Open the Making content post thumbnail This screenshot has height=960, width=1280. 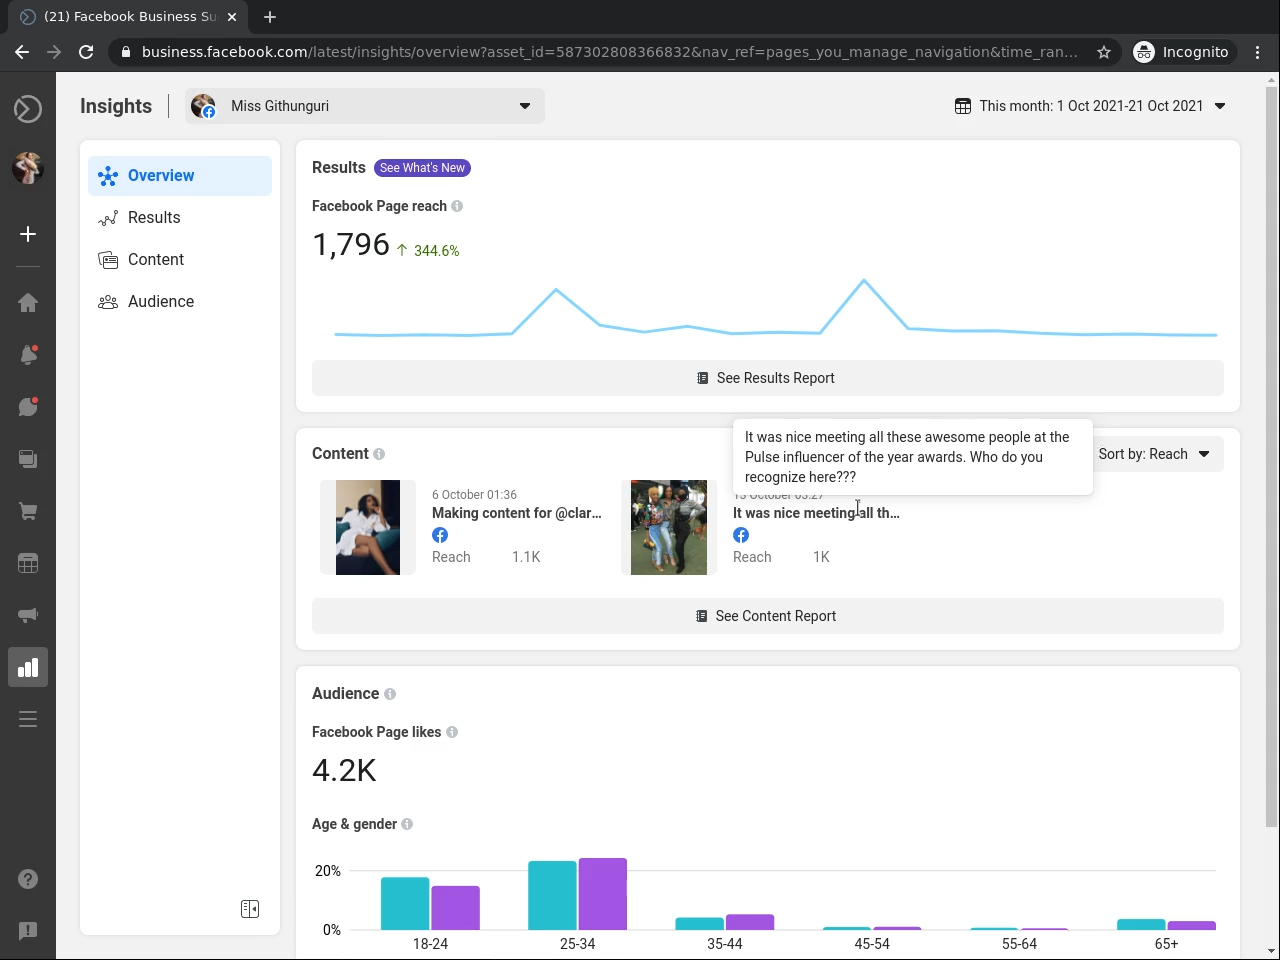pyautogui.click(x=368, y=528)
